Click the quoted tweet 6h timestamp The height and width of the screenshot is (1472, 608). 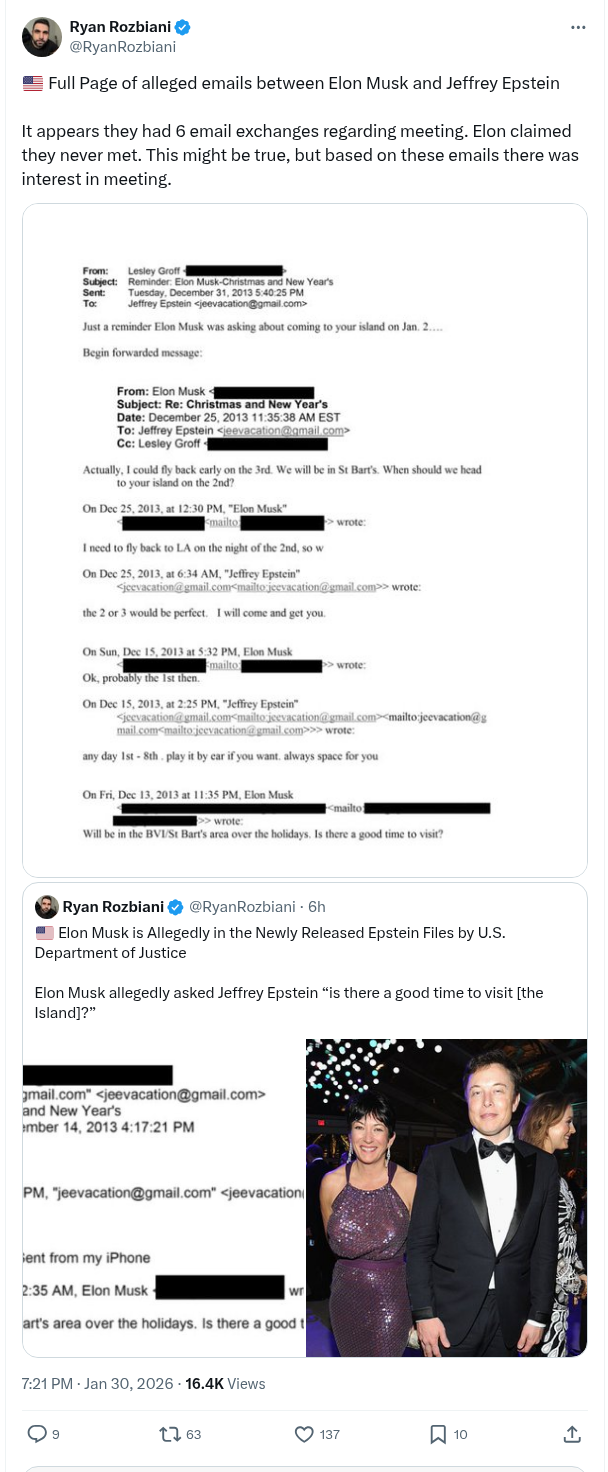[x=317, y=907]
